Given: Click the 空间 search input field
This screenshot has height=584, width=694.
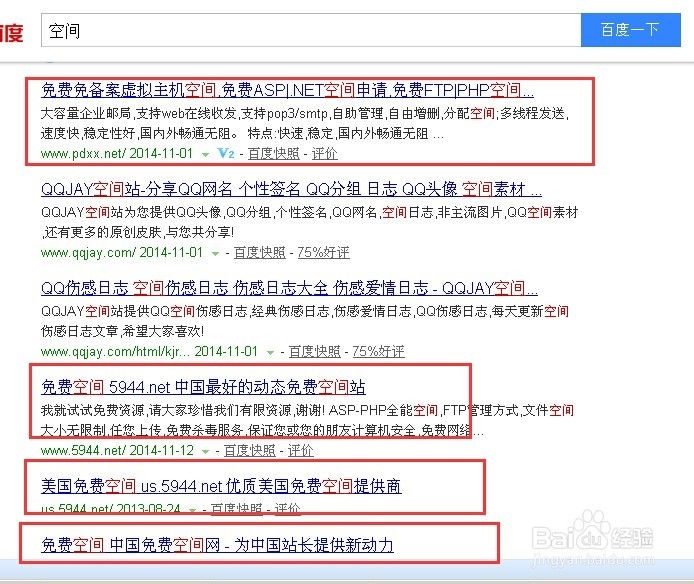Looking at the screenshot, I should (x=311, y=30).
